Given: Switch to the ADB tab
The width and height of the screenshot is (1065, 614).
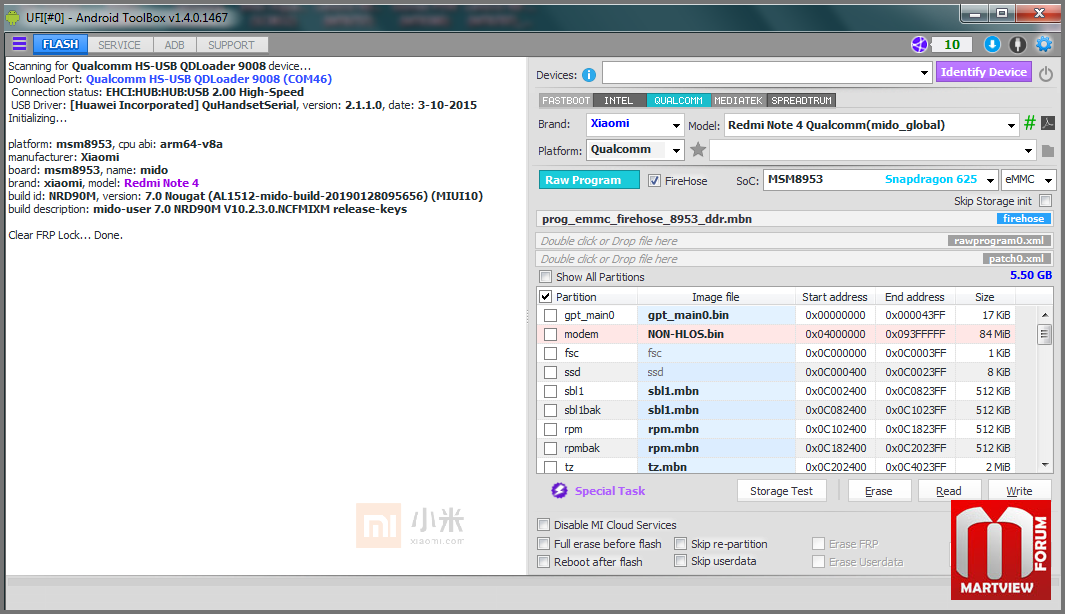Looking at the screenshot, I should point(175,45).
